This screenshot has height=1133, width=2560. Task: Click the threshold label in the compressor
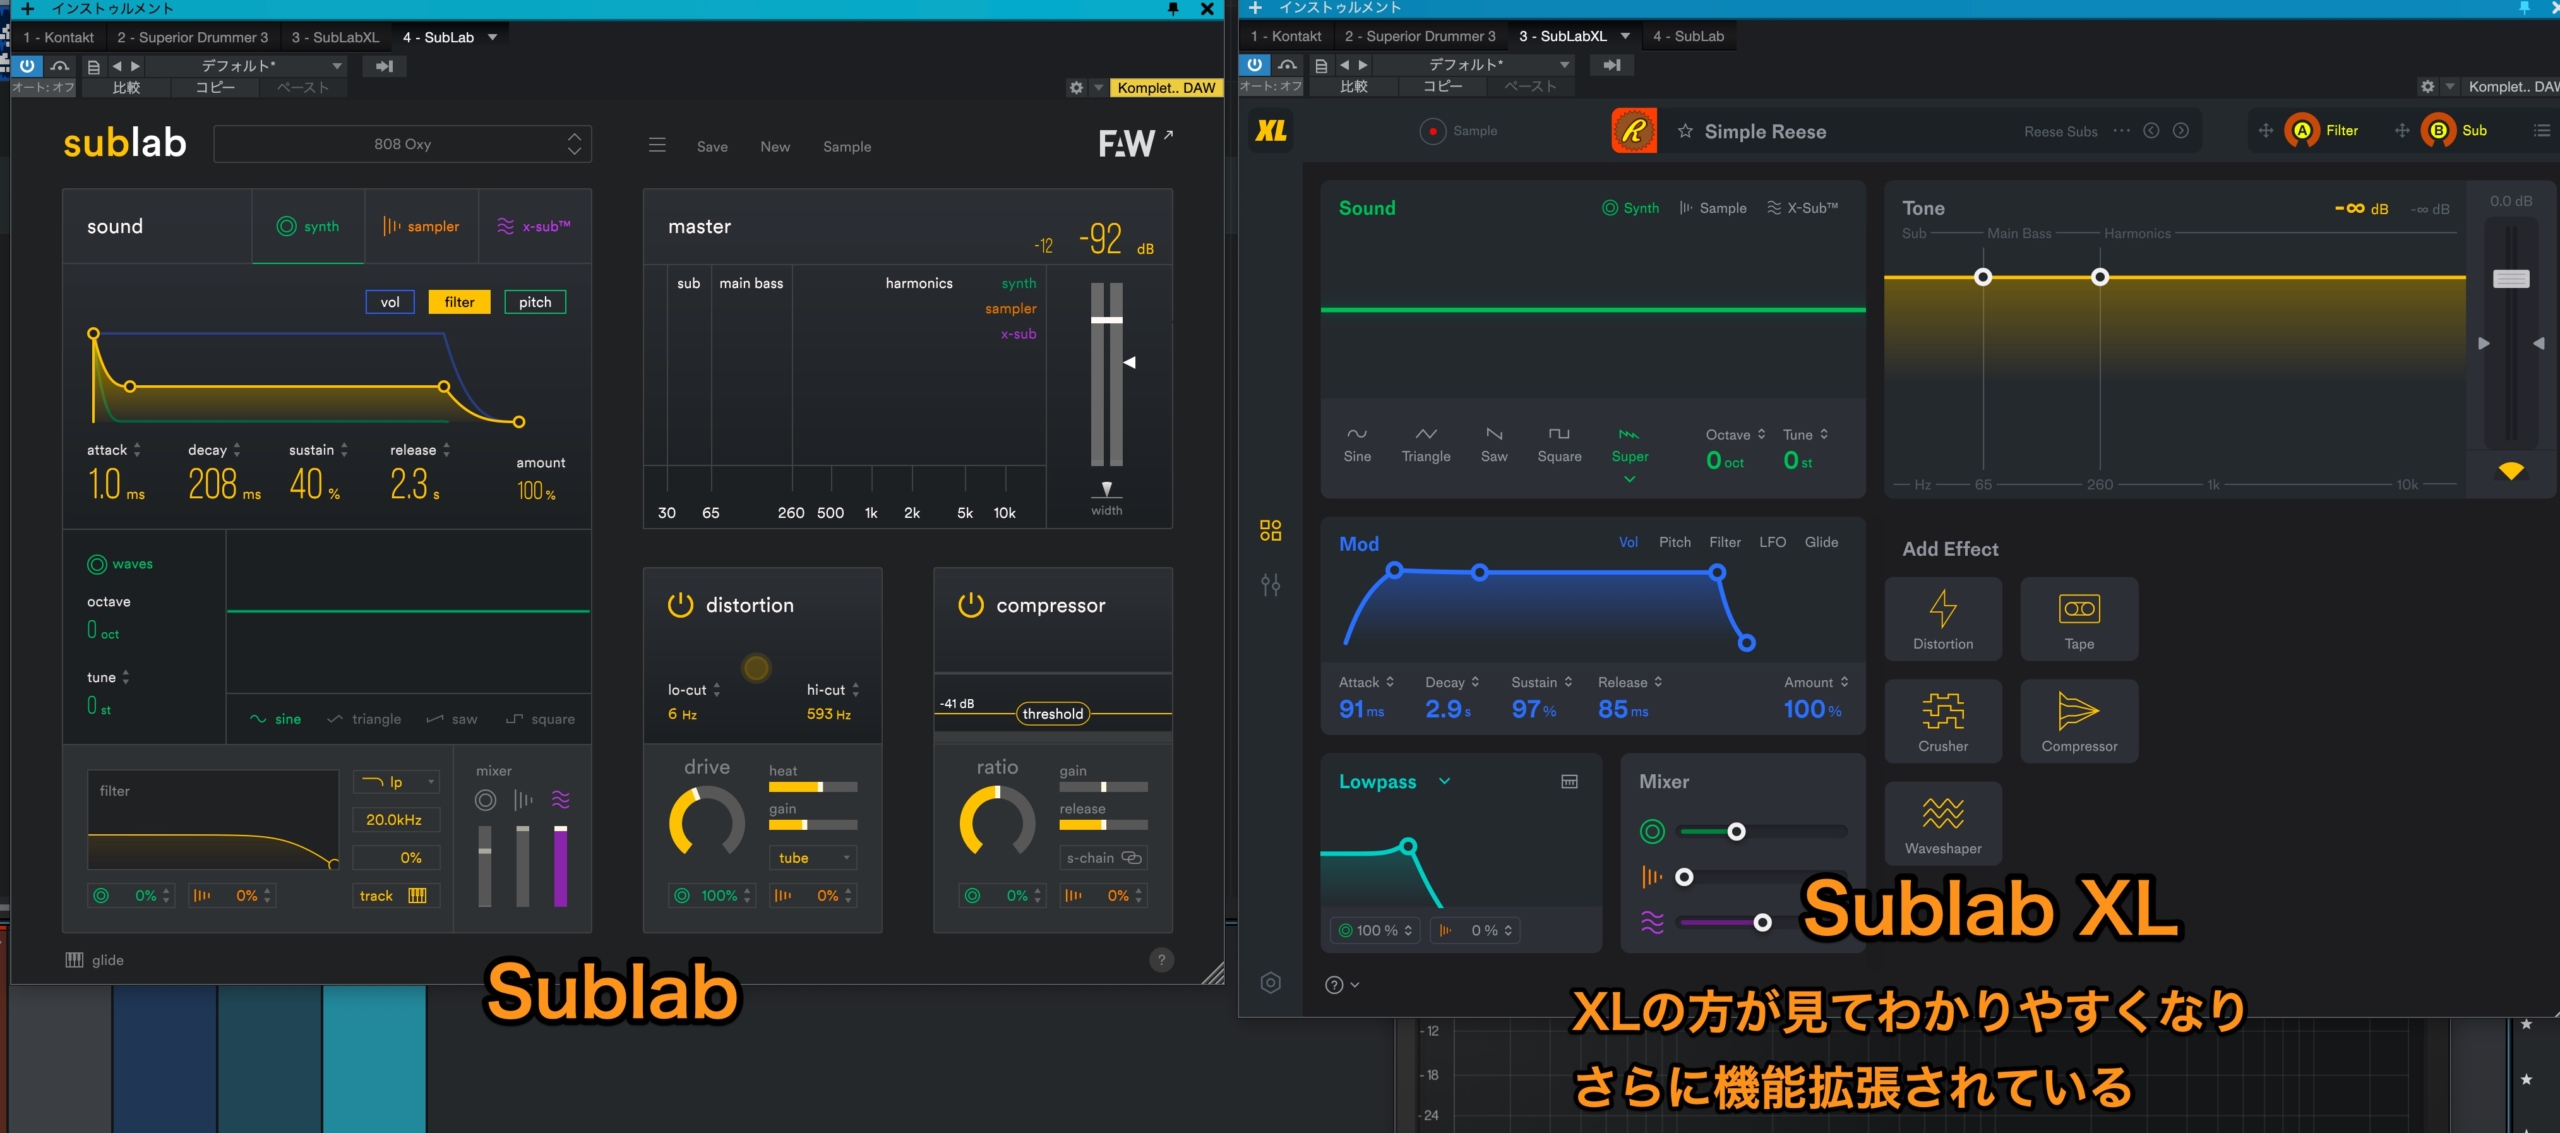click(1051, 713)
